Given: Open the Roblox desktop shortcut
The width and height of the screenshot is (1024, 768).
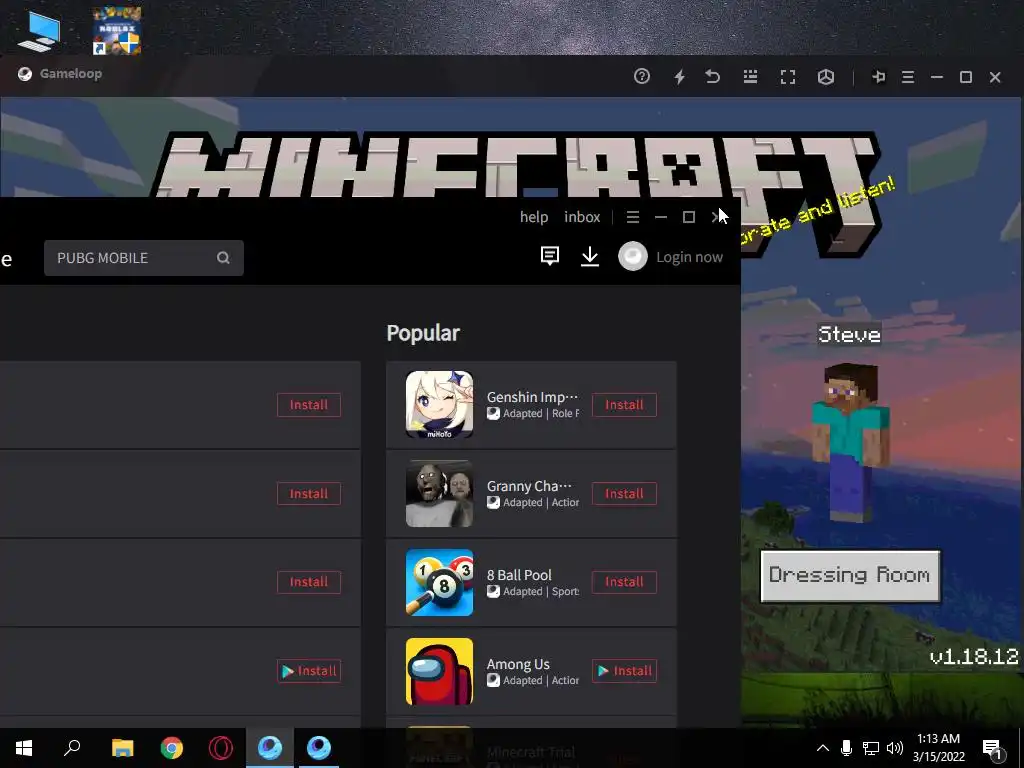Looking at the screenshot, I should point(117,30).
